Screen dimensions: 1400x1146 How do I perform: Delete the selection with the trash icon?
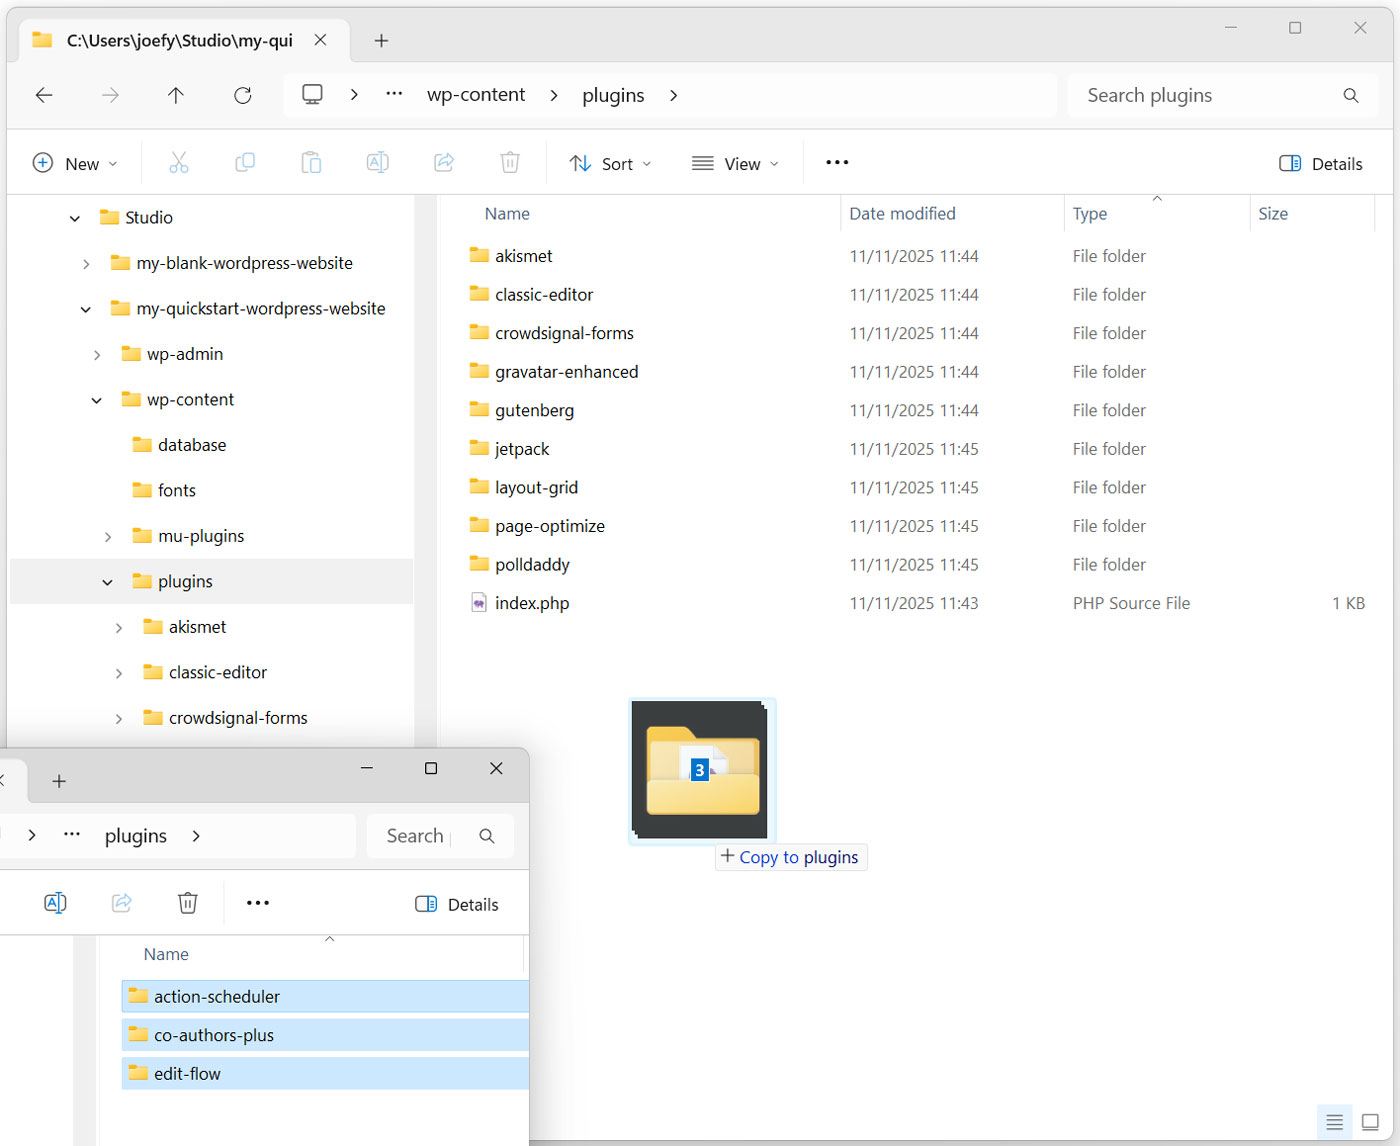[x=510, y=162]
